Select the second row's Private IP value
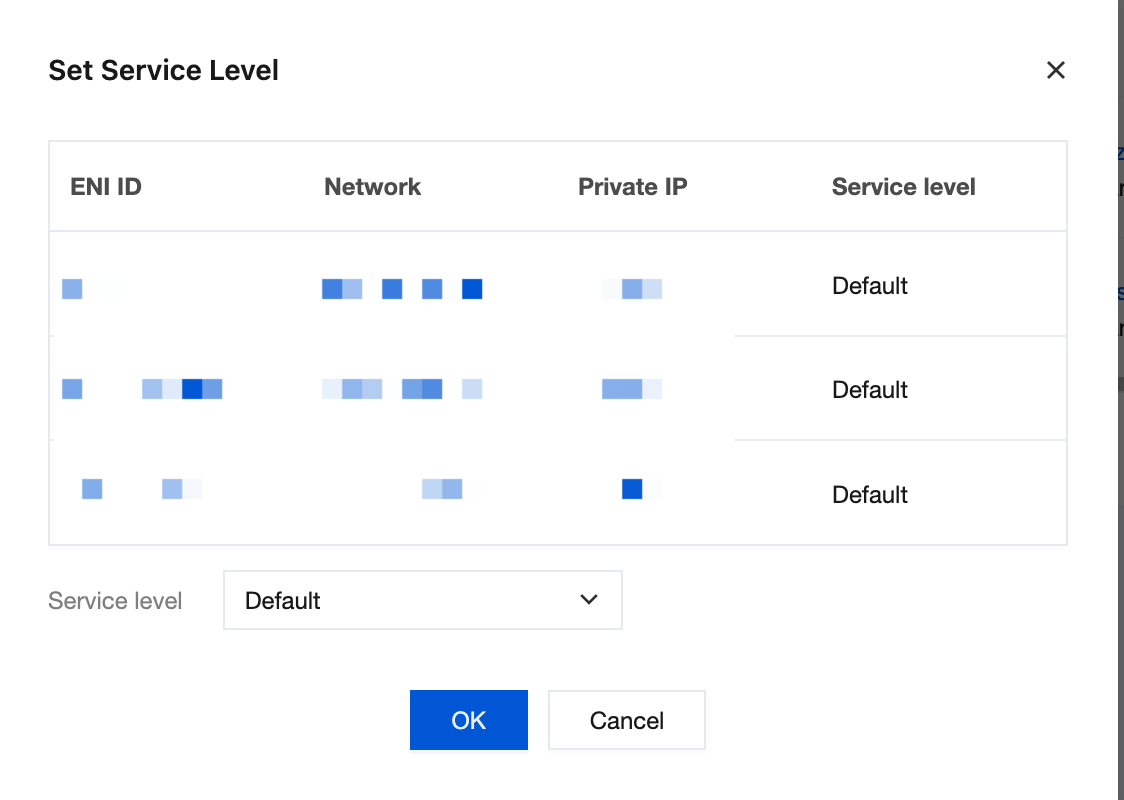Image resolution: width=1124 pixels, height=800 pixels. tap(632, 389)
